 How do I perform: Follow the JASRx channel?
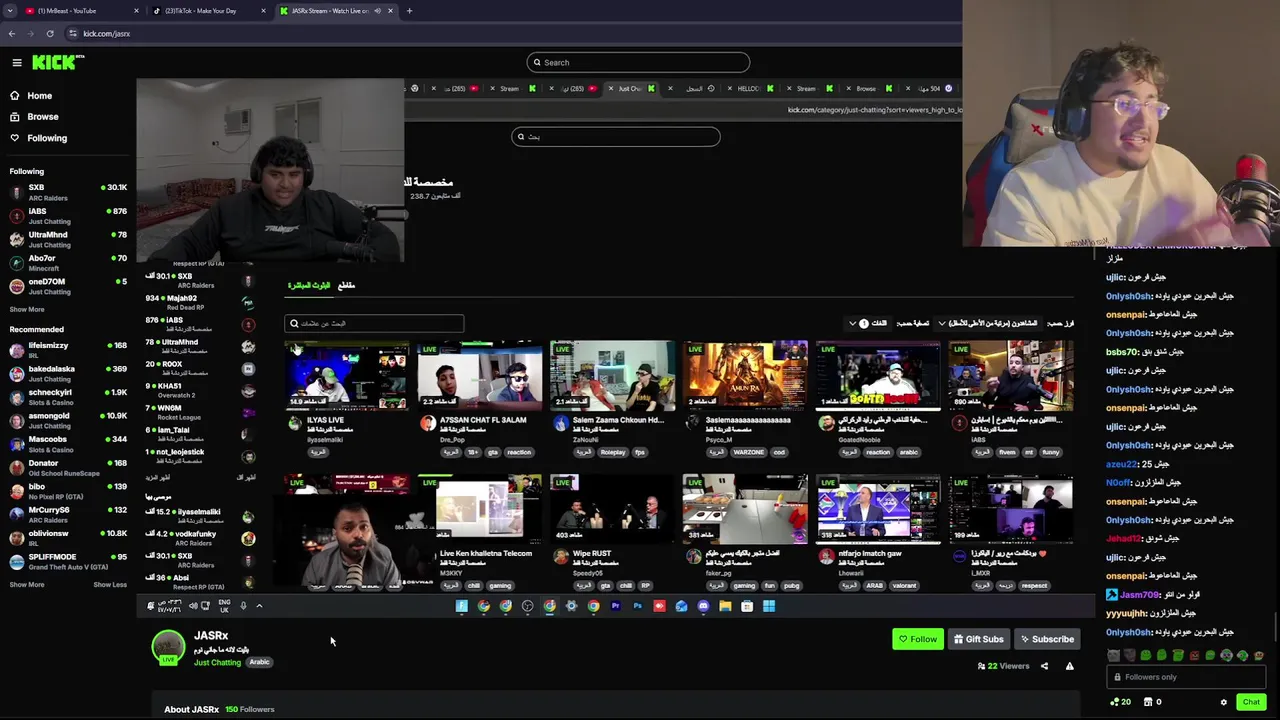[x=917, y=639]
